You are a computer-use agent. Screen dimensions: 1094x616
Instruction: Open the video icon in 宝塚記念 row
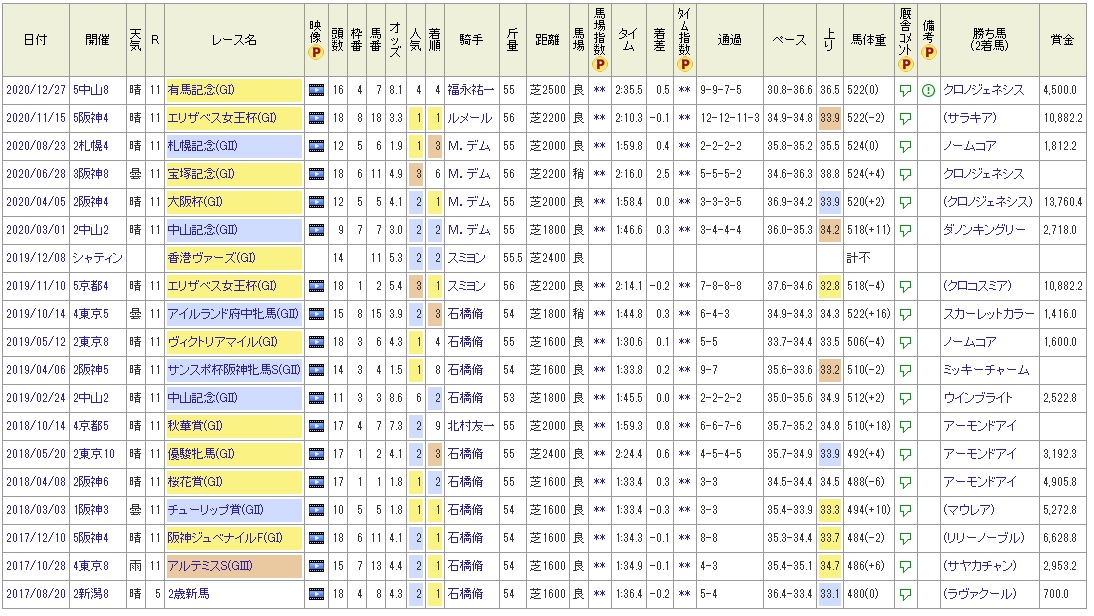click(x=317, y=174)
